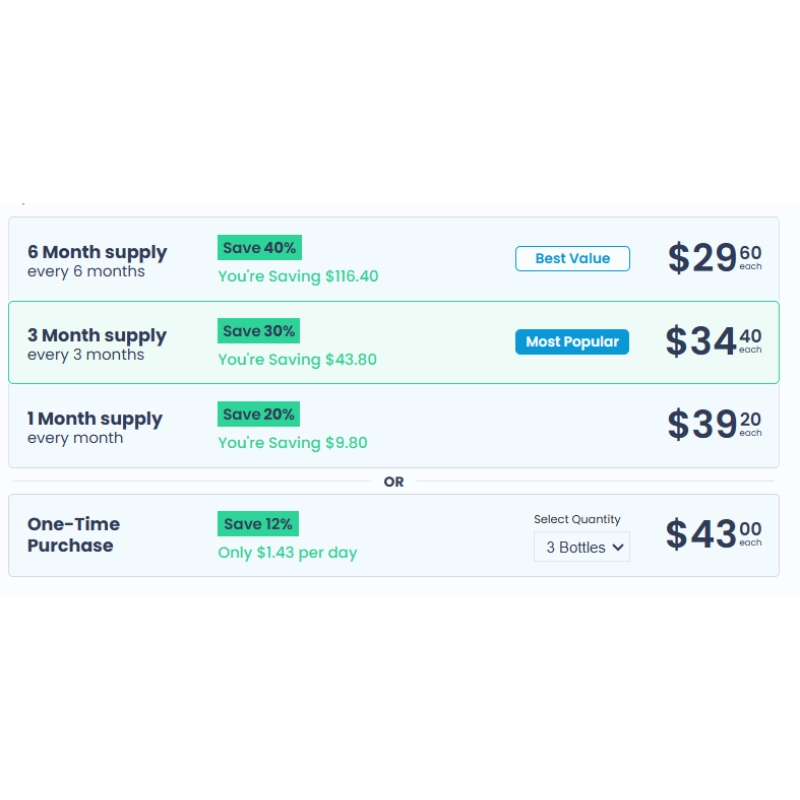Choose the 3 Month supply option

point(393,342)
